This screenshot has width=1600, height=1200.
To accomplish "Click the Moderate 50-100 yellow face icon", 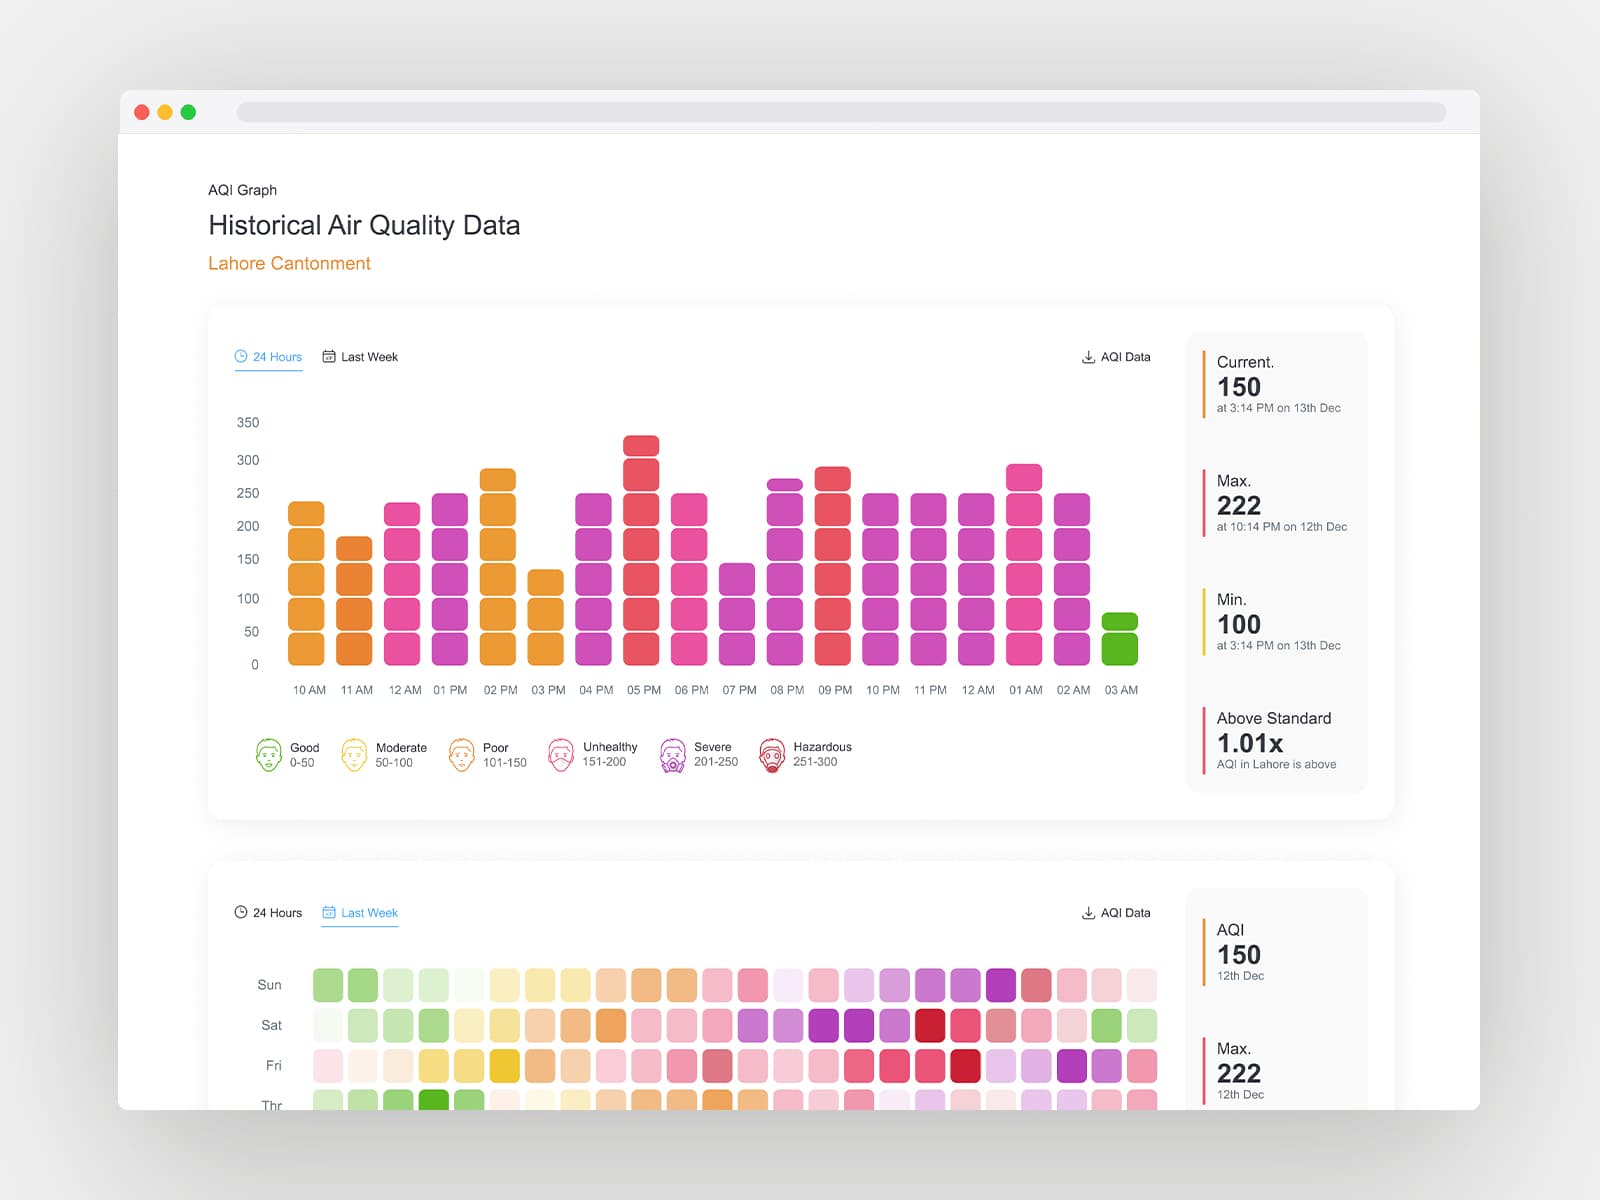I will pyautogui.click(x=354, y=755).
